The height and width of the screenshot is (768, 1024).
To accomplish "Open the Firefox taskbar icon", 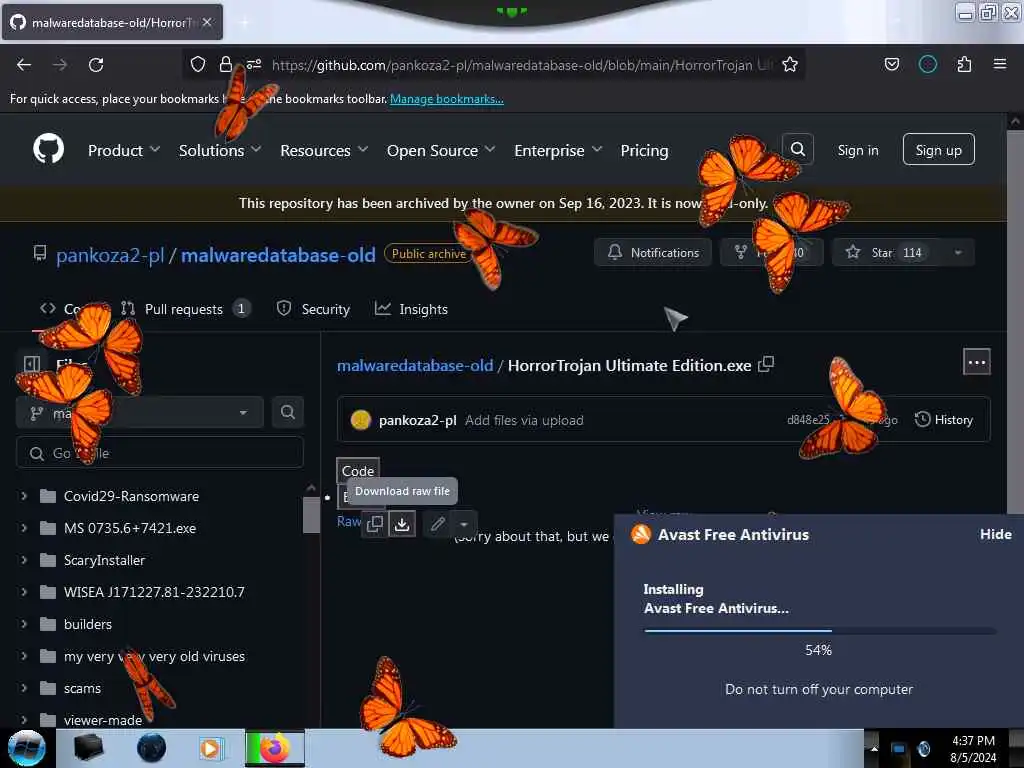I will [274, 748].
